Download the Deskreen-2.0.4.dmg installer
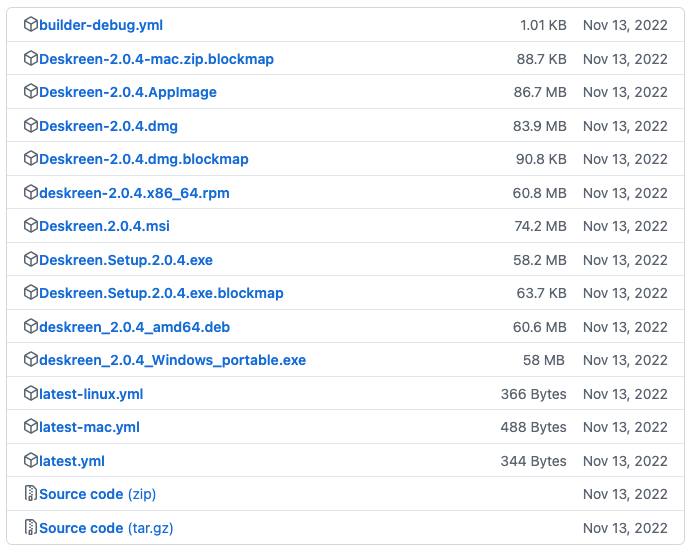The width and height of the screenshot is (694, 553). [x=108, y=126]
